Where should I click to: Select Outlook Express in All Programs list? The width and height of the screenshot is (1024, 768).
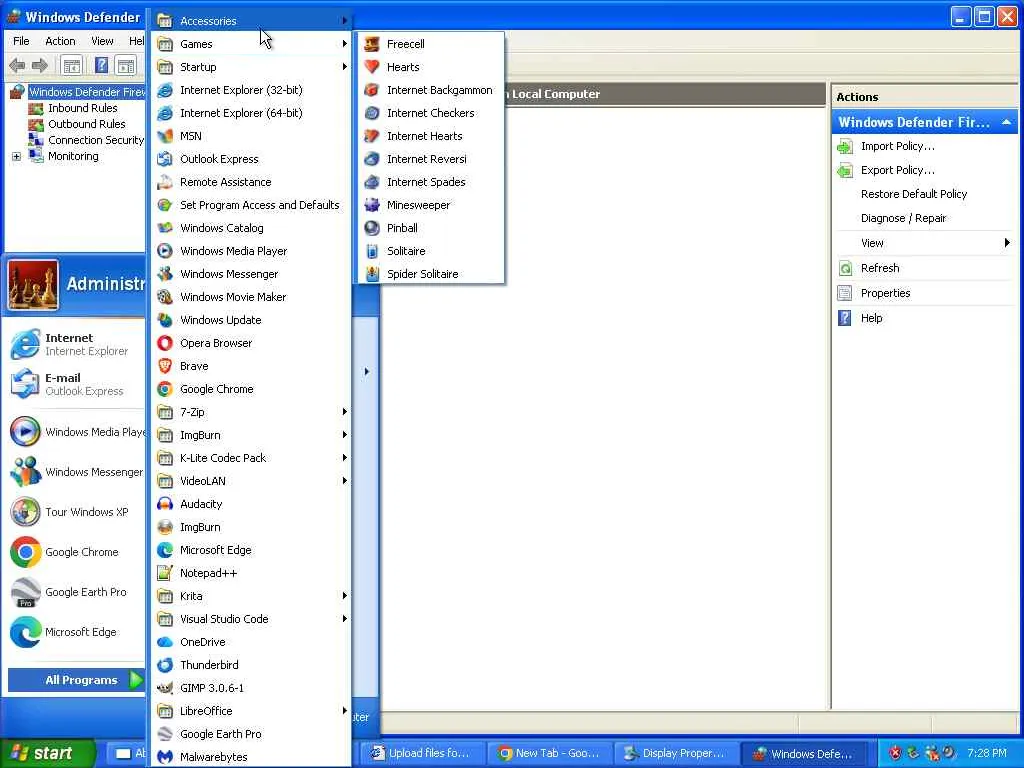coord(252,159)
